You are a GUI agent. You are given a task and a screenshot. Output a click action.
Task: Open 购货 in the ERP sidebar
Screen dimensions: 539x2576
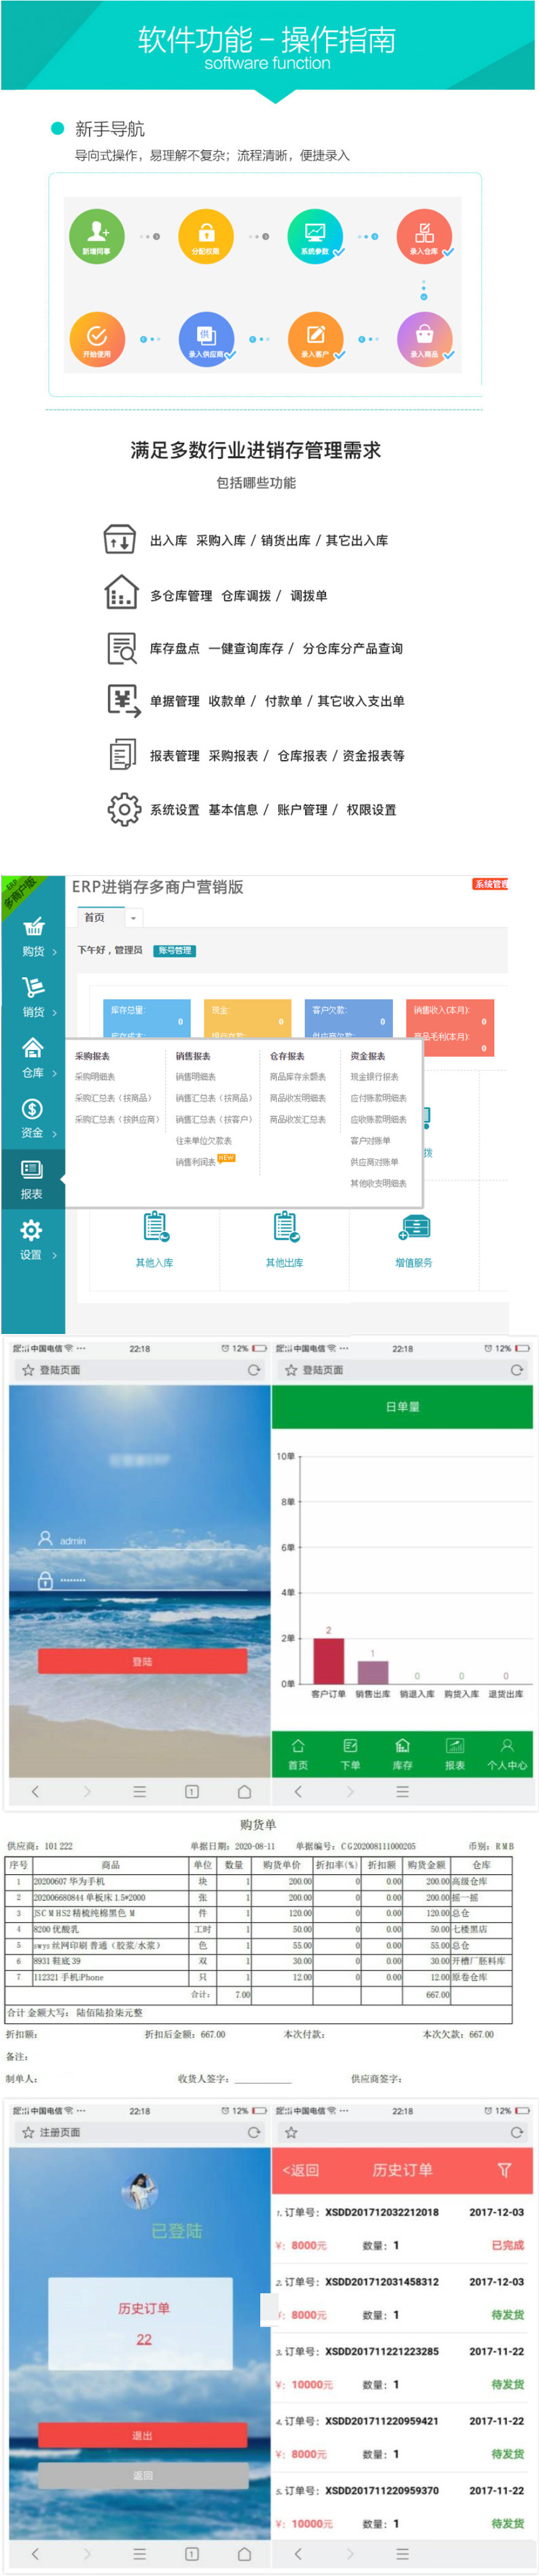(33, 937)
